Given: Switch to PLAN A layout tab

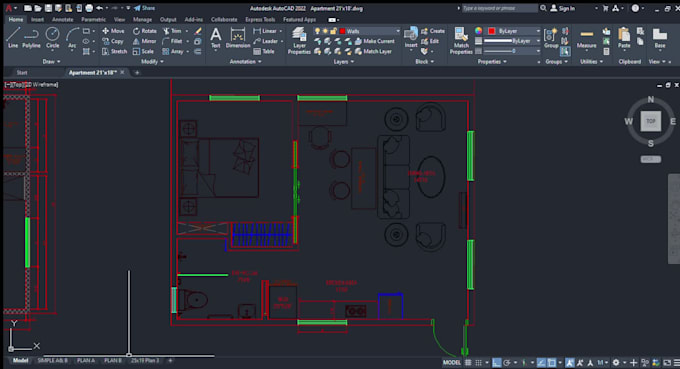Looking at the screenshot, I should click(86, 360).
